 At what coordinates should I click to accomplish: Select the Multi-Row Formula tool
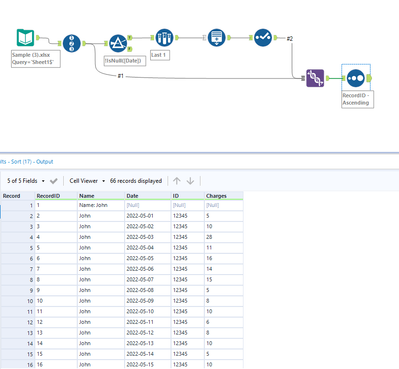point(217,38)
